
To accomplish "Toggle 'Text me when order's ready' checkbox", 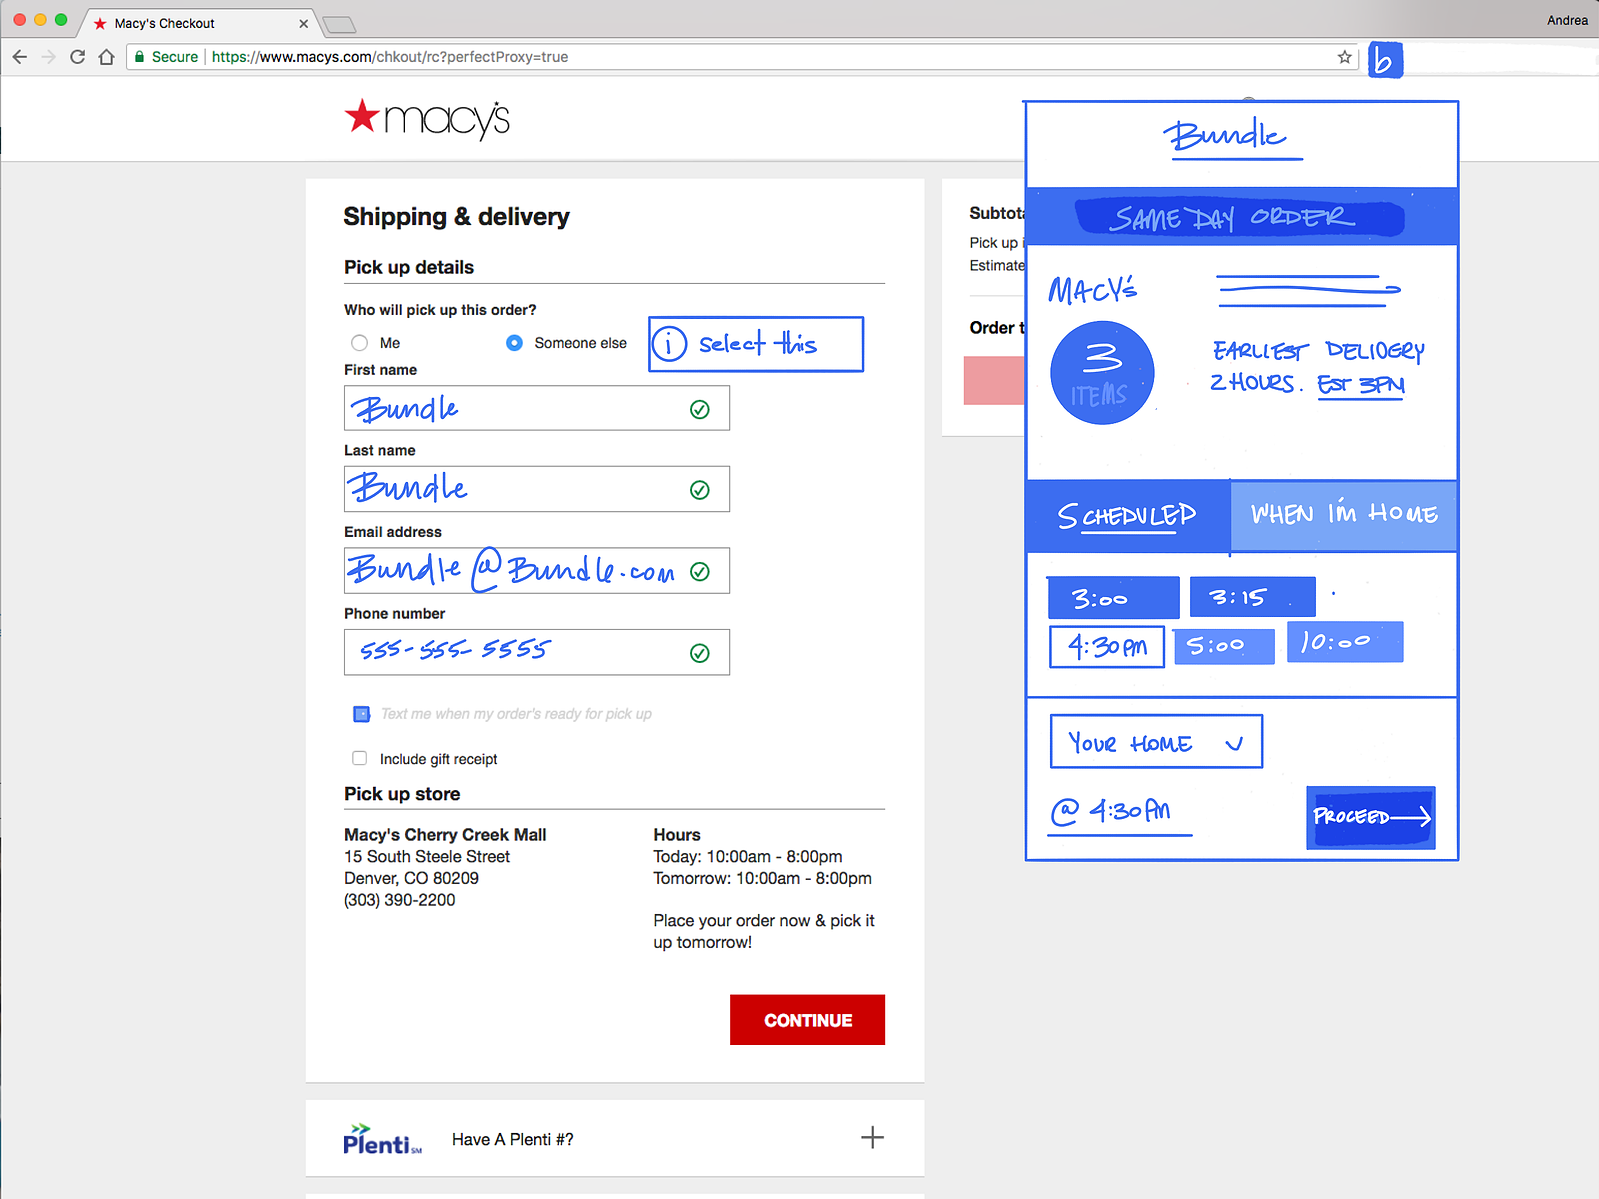I will (362, 714).
